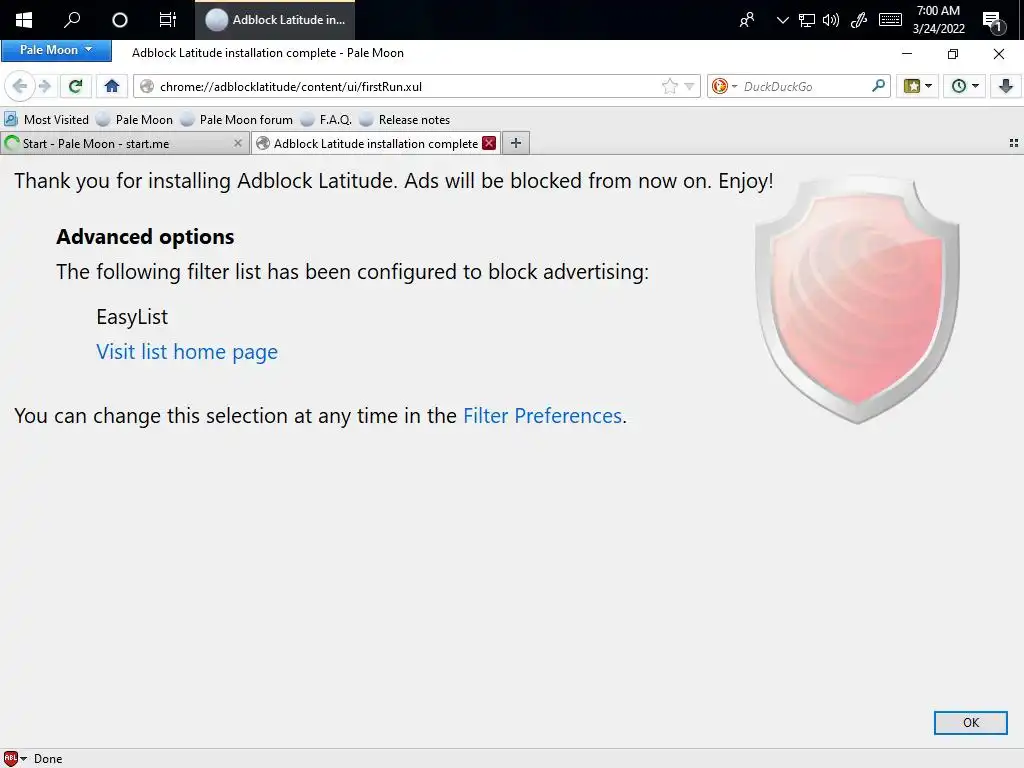Viewport: 1024px width, 768px height.
Task: Open the Pale Moon bookmark
Action: tap(135, 120)
